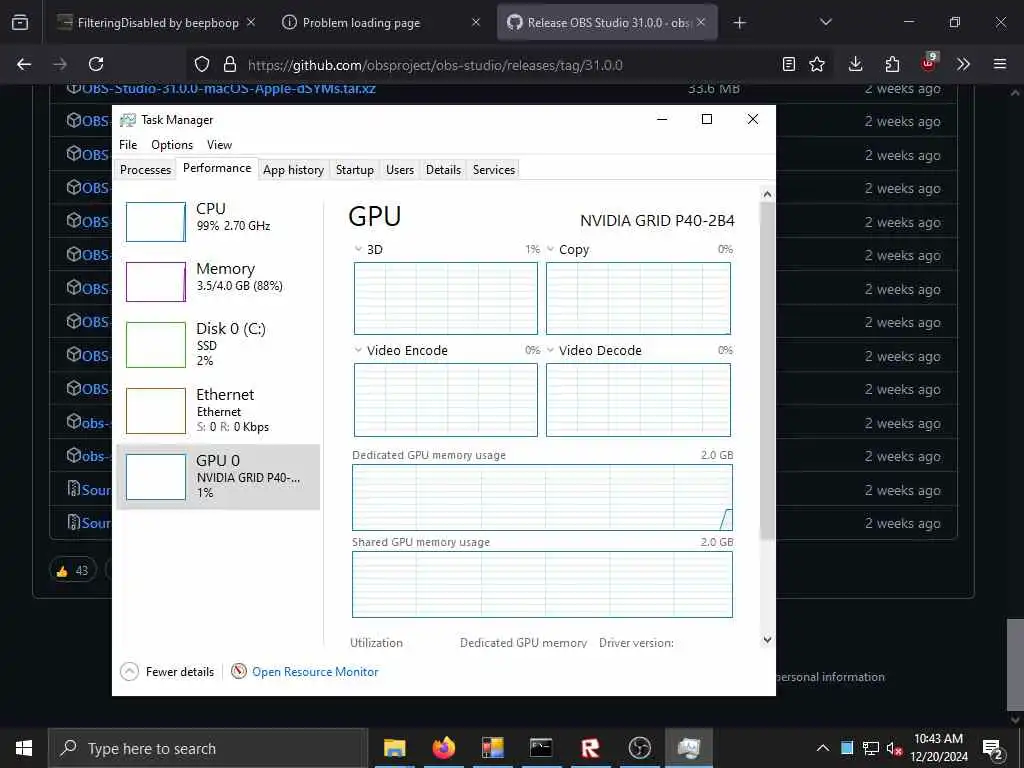1024x768 pixels.
Task: Open the network tray icon
Action: 871,748
